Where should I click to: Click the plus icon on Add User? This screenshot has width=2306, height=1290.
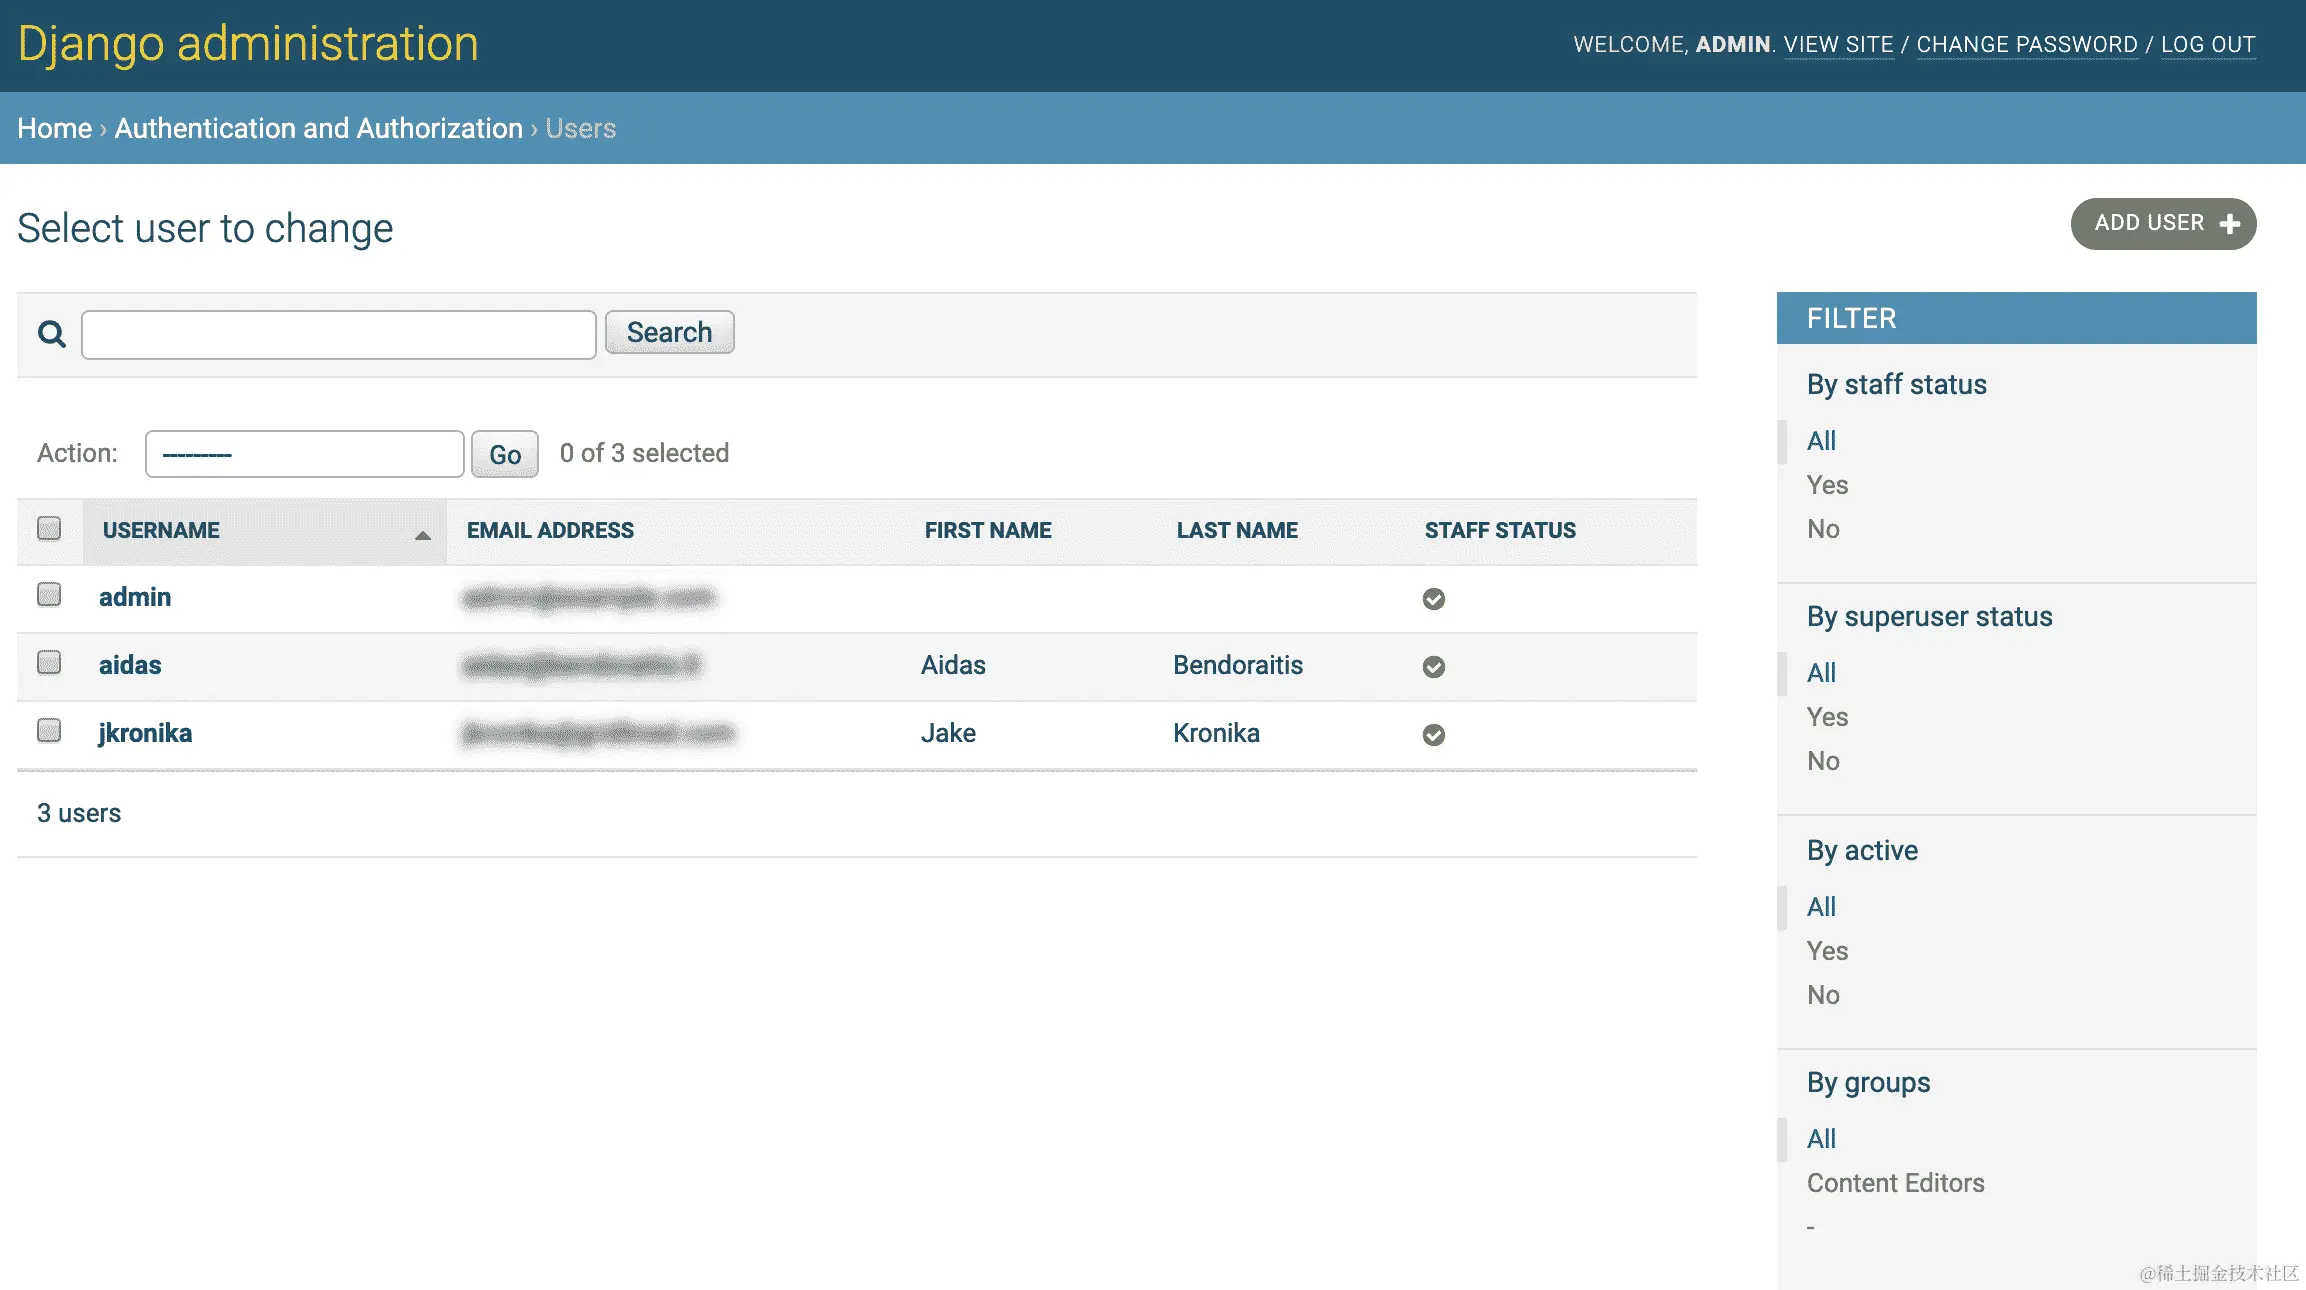(2229, 224)
